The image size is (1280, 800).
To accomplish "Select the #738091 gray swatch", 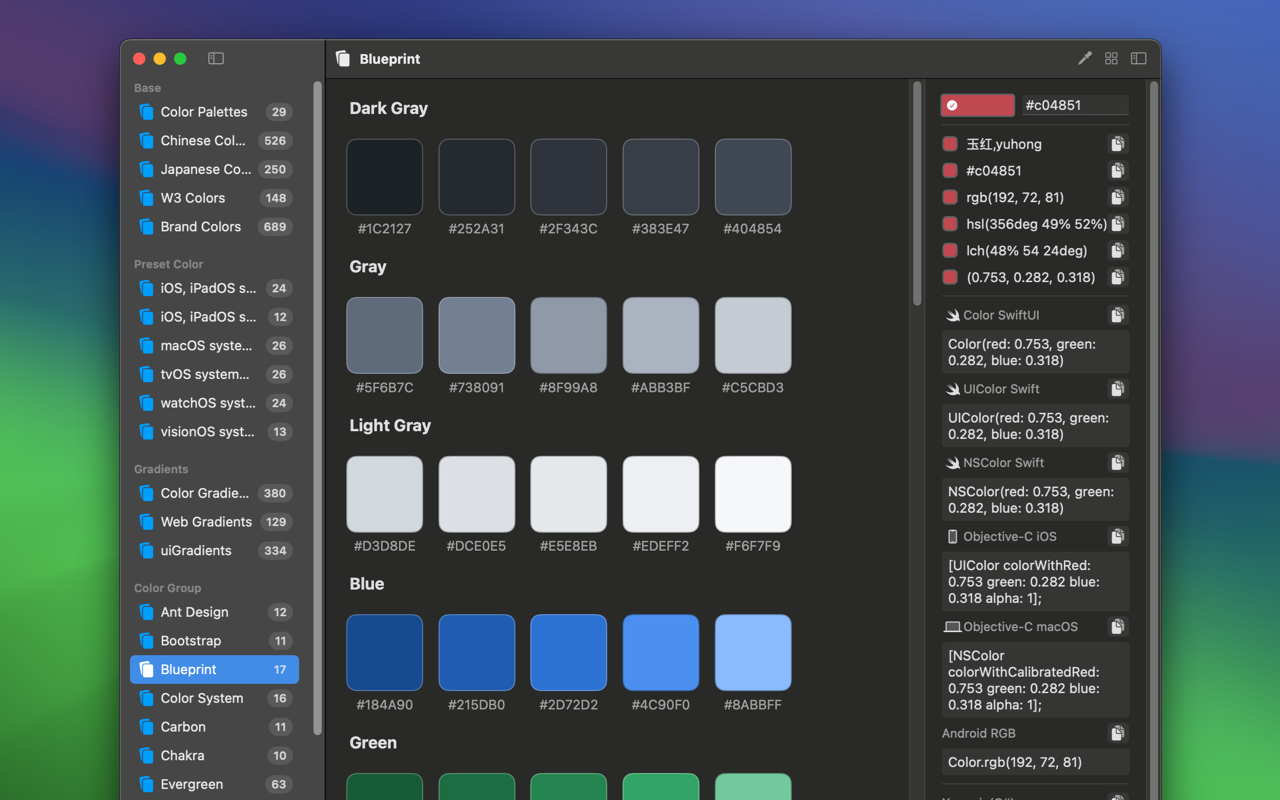I will 477,335.
